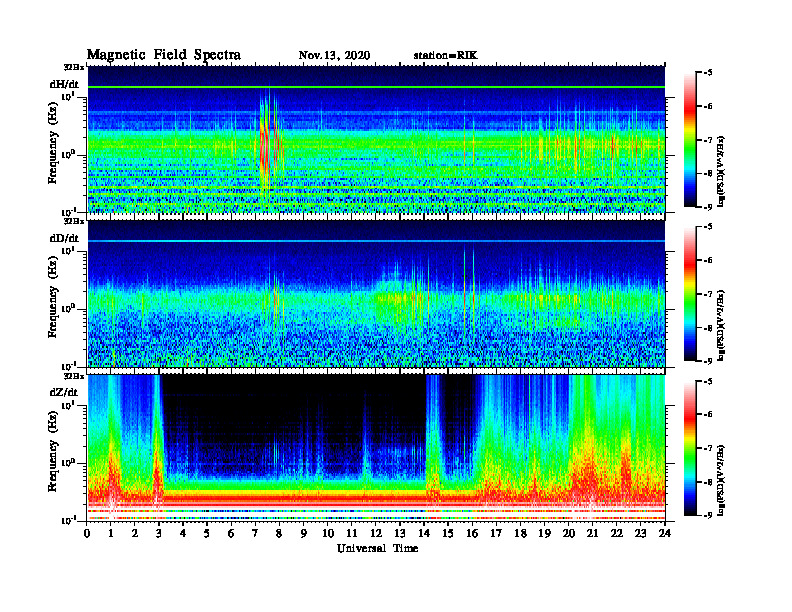The height and width of the screenshot is (612, 792).
Task: Select the dH/dt panel label
Action: [64, 84]
